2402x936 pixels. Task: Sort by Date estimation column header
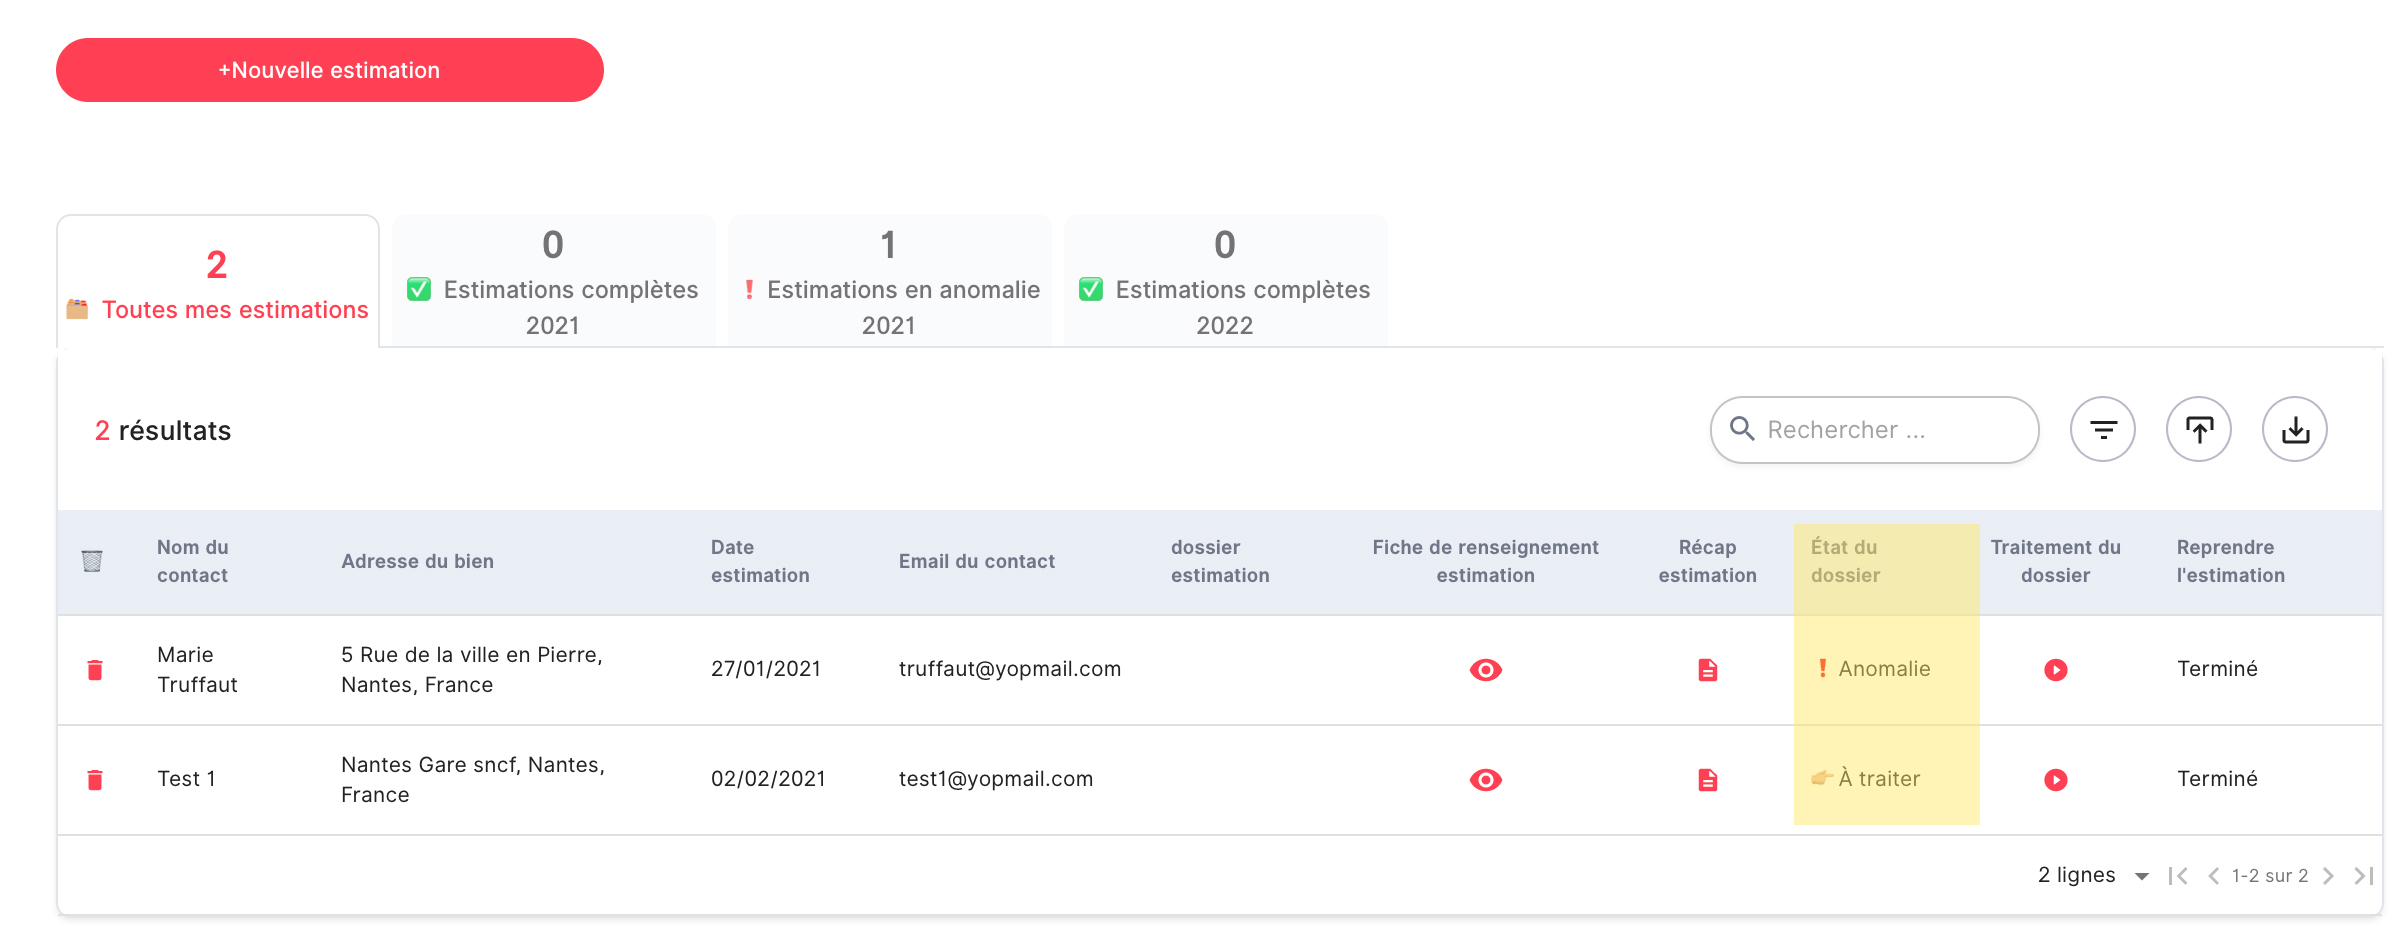760,561
